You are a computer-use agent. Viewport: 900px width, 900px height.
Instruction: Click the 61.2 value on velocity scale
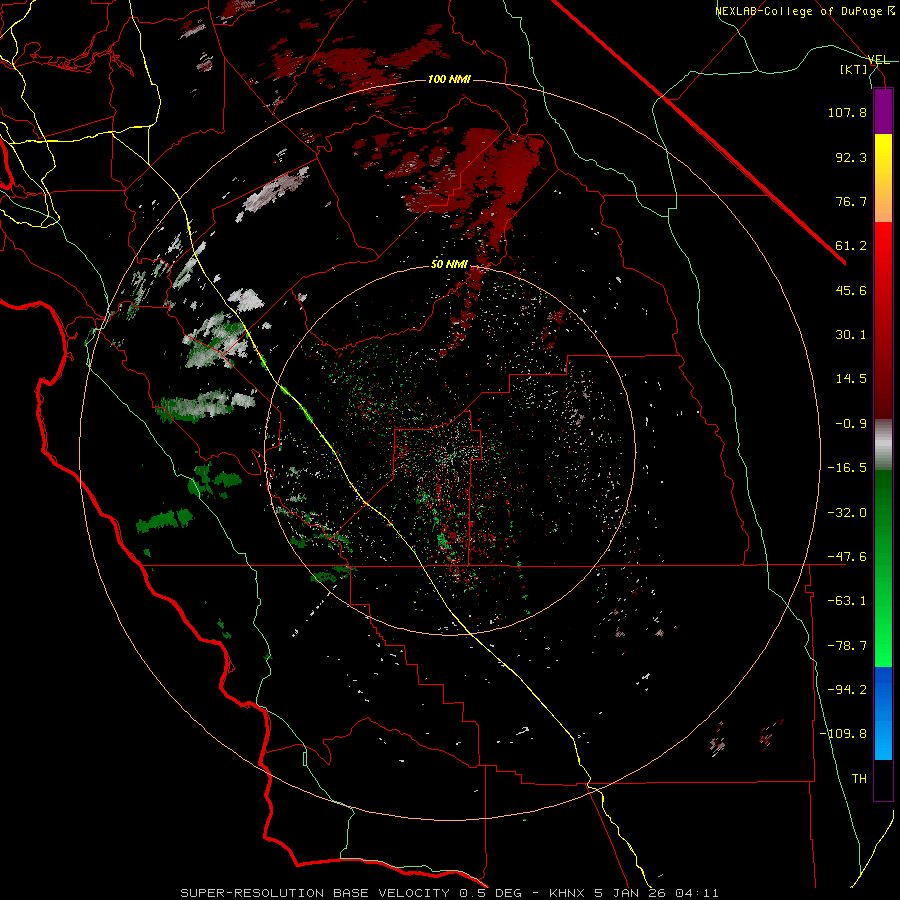tap(851, 246)
